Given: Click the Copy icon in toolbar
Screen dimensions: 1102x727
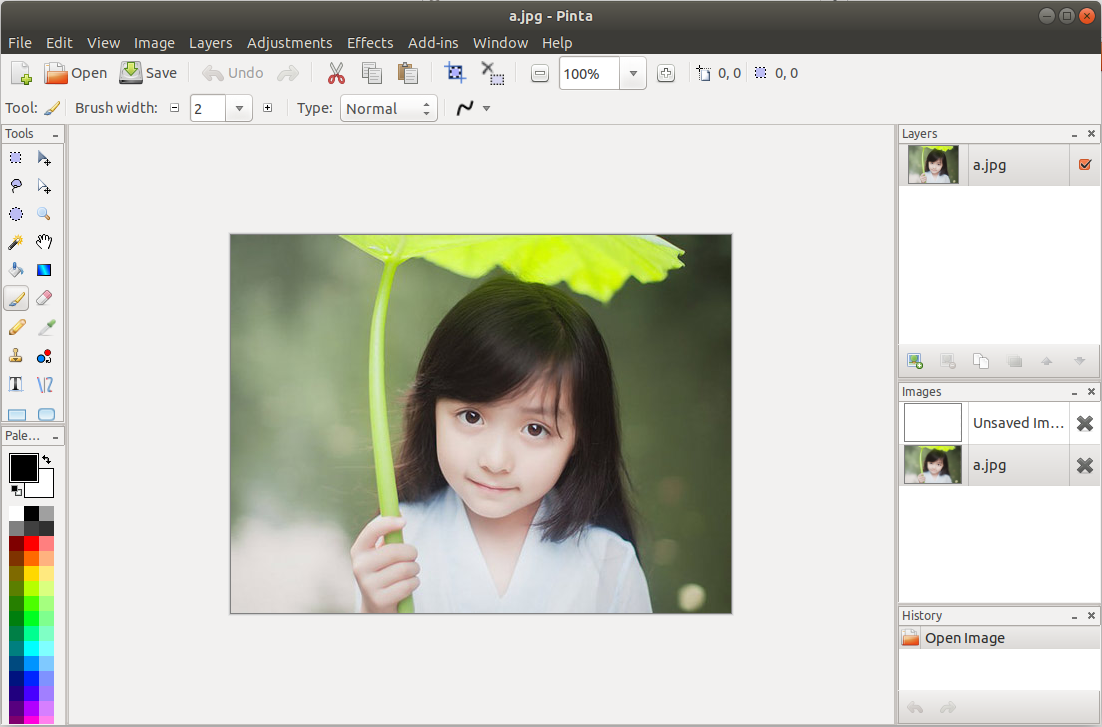Looking at the screenshot, I should click(371, 73).
